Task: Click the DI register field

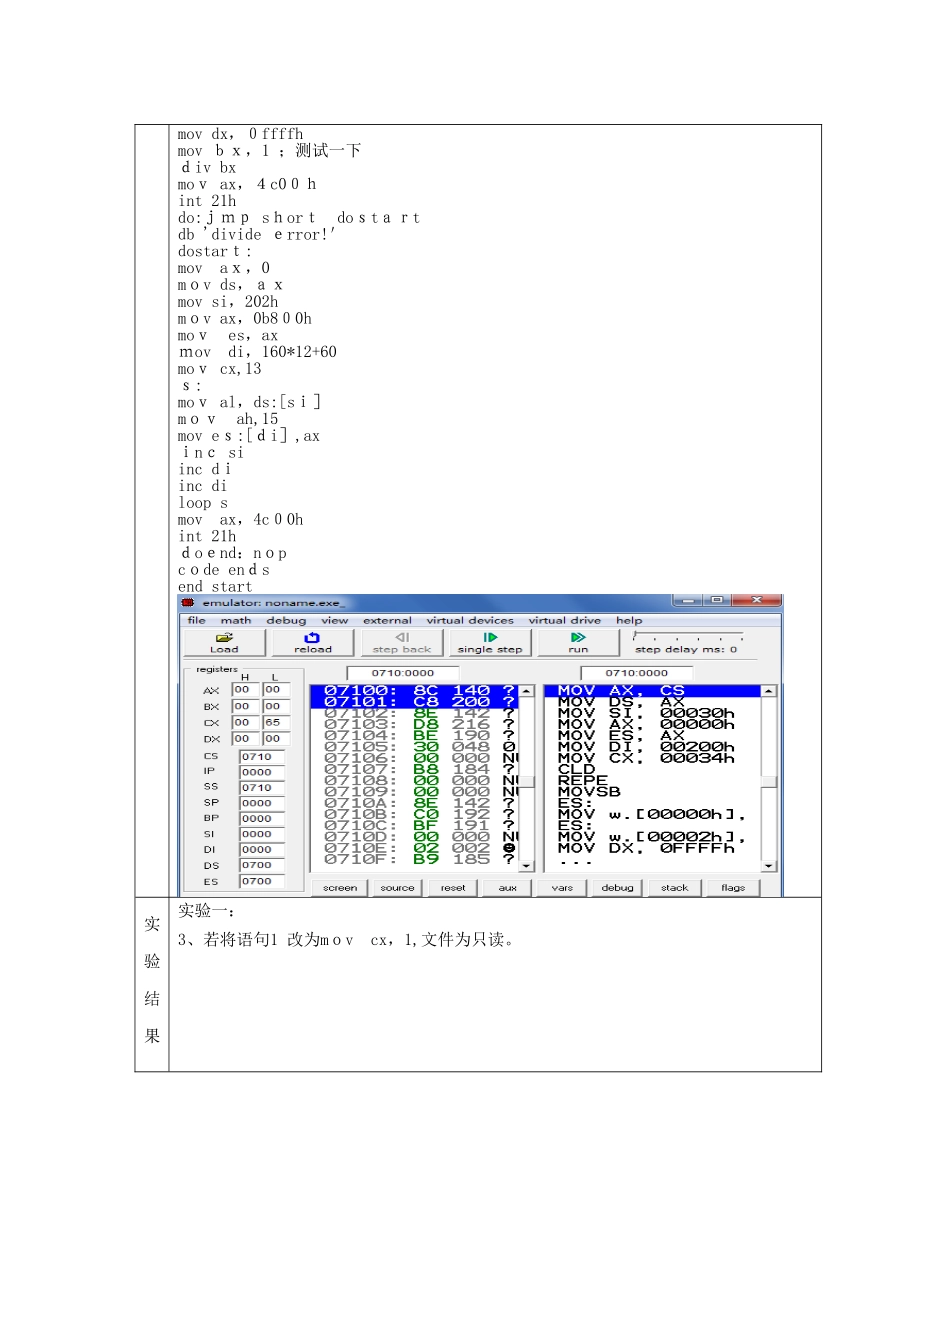Action: click(262, 850)
